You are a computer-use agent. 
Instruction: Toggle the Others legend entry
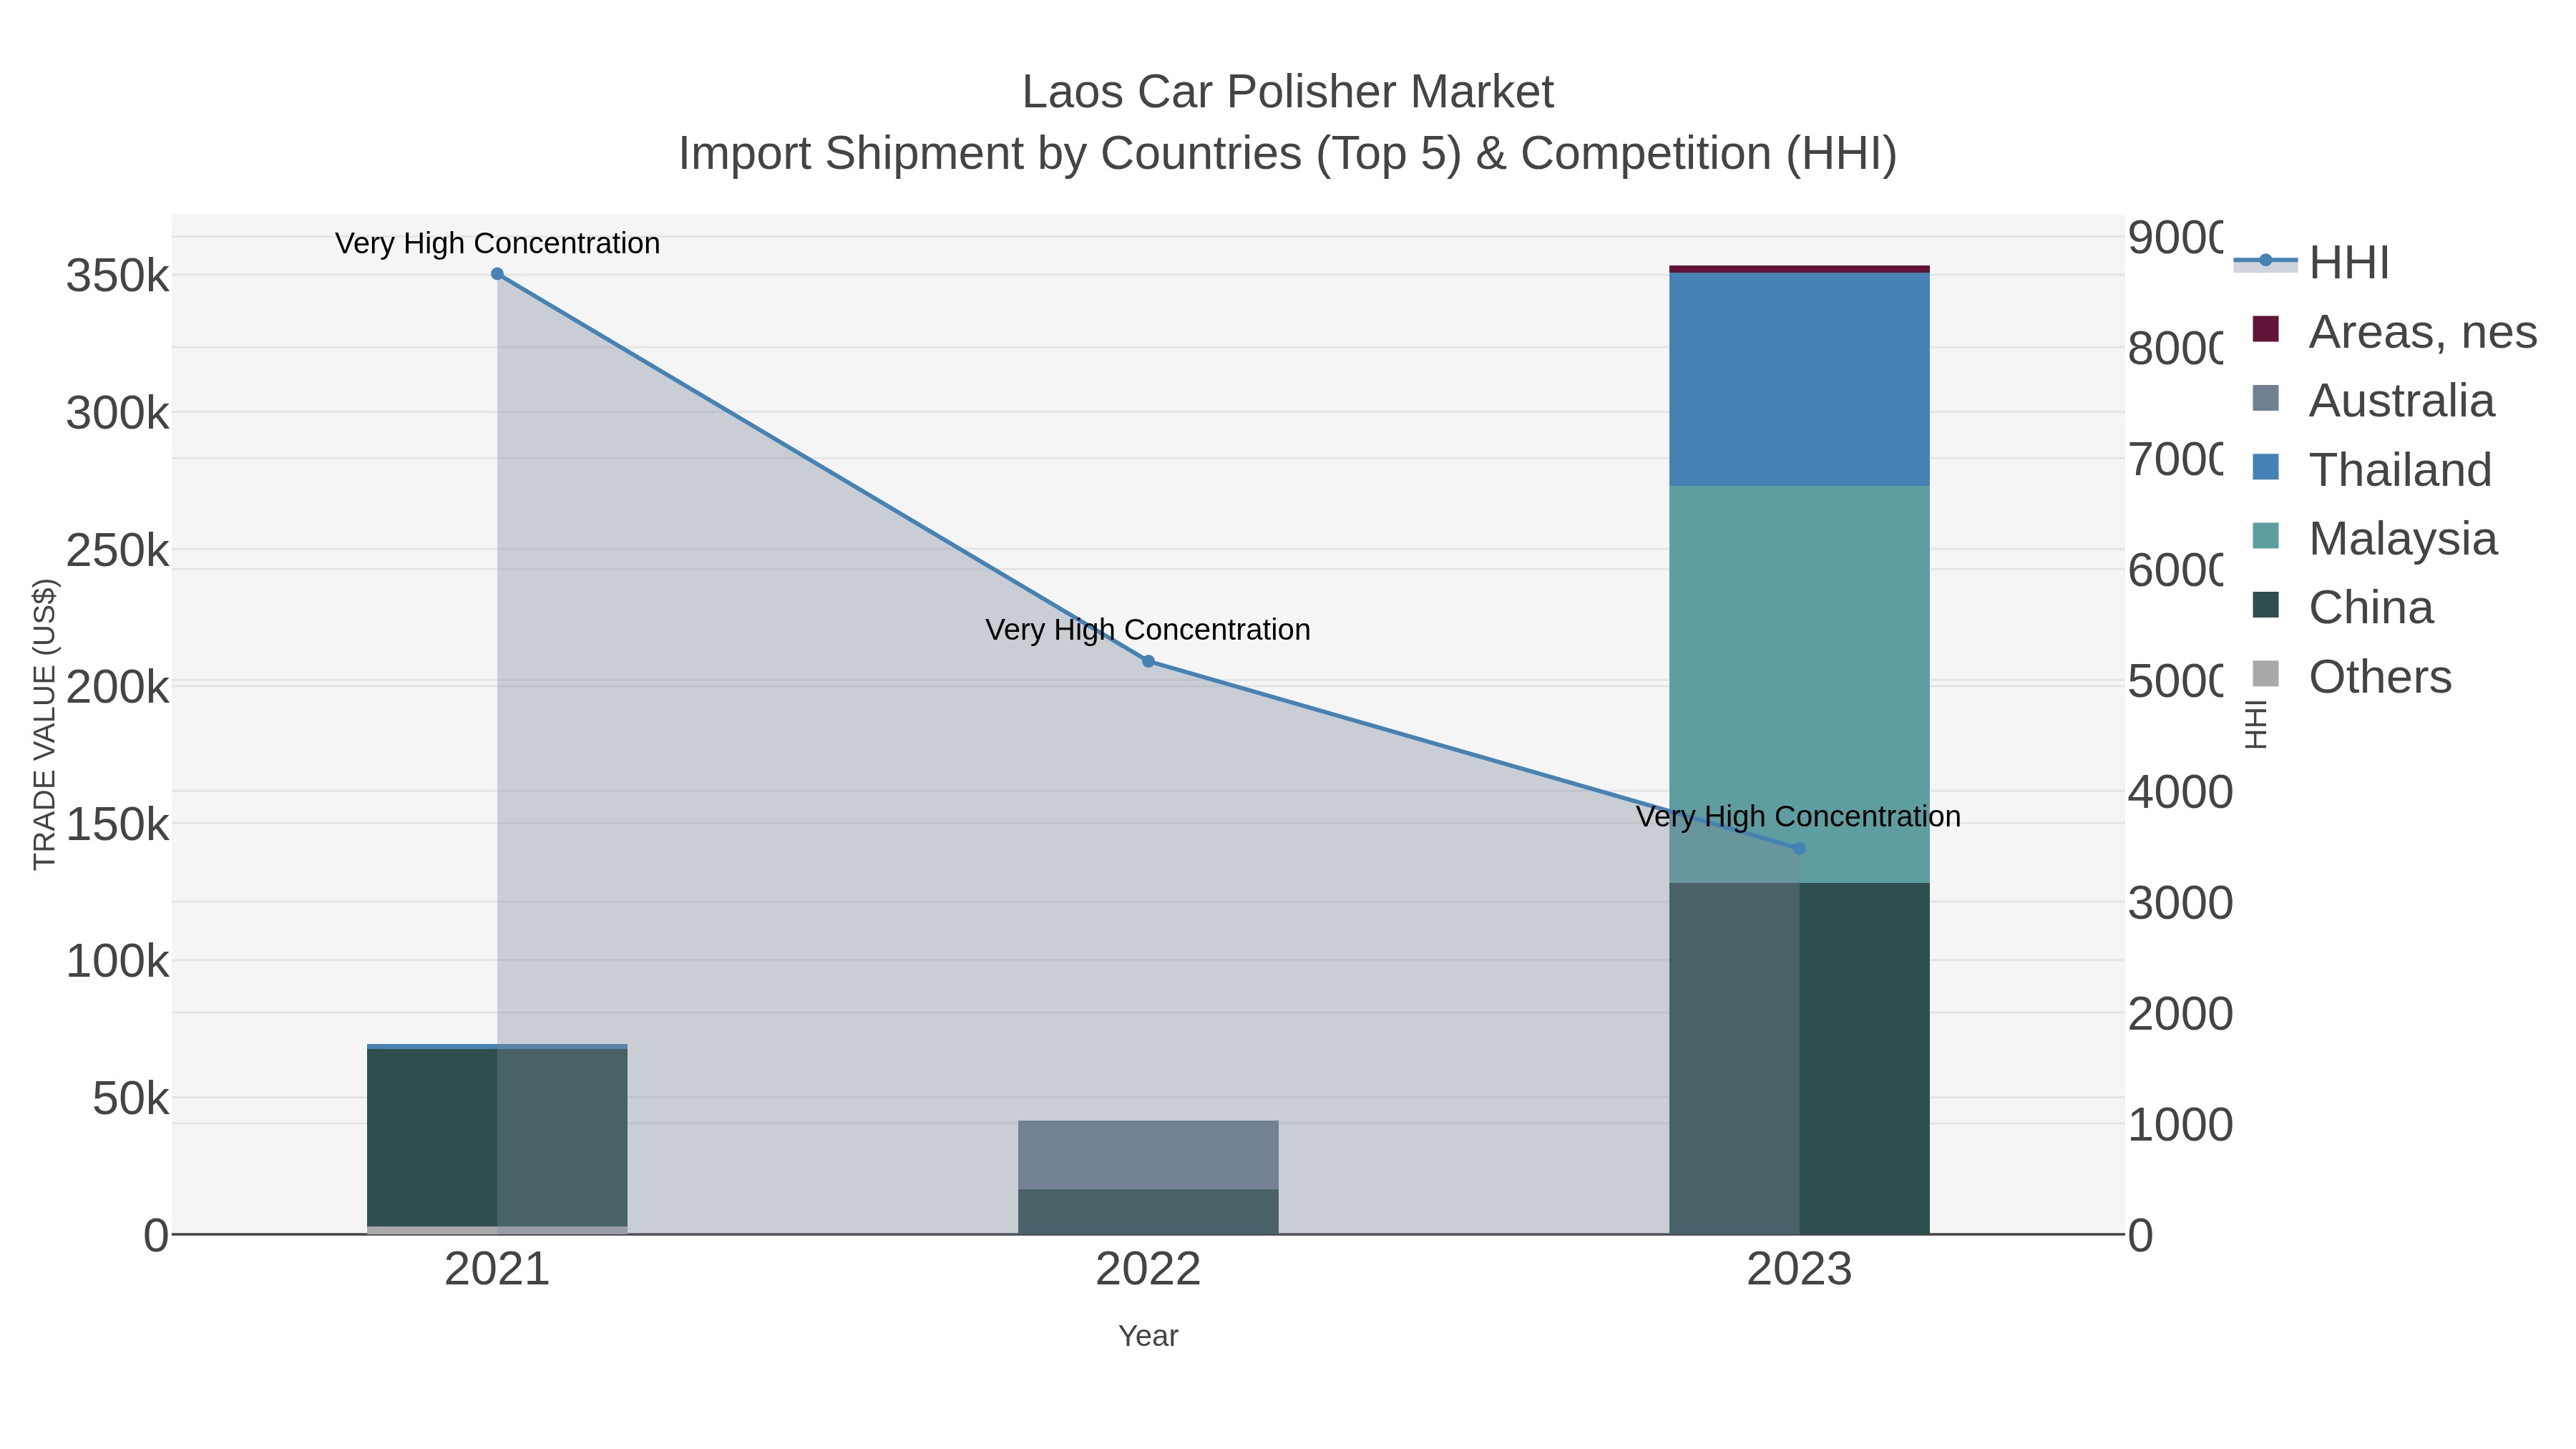point(2351,676)
